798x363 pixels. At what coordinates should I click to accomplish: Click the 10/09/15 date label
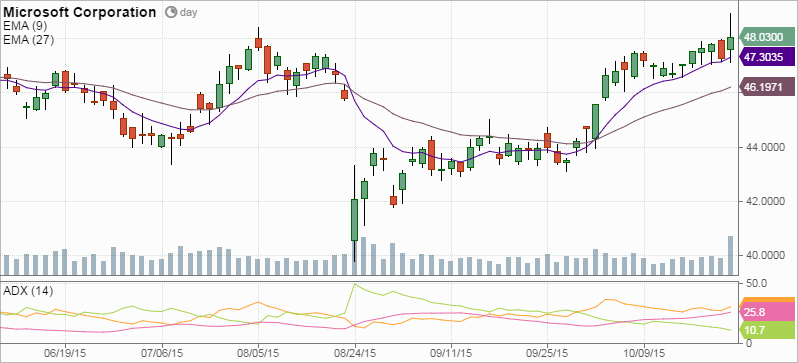pyautogui.click(x=644, y=352)
